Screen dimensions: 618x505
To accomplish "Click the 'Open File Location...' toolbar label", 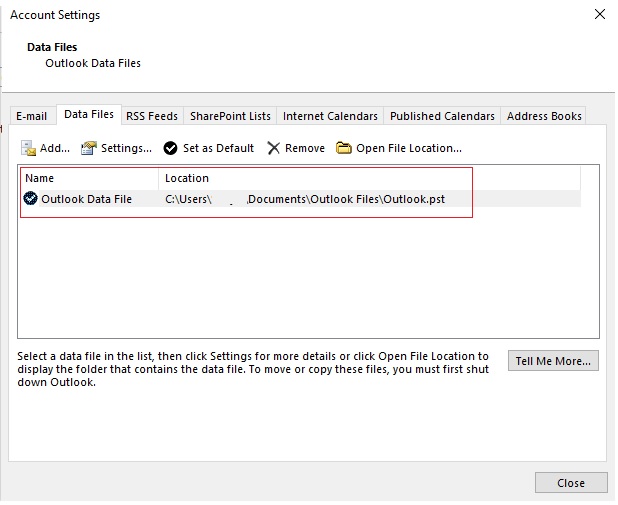I will coord(409,148).
